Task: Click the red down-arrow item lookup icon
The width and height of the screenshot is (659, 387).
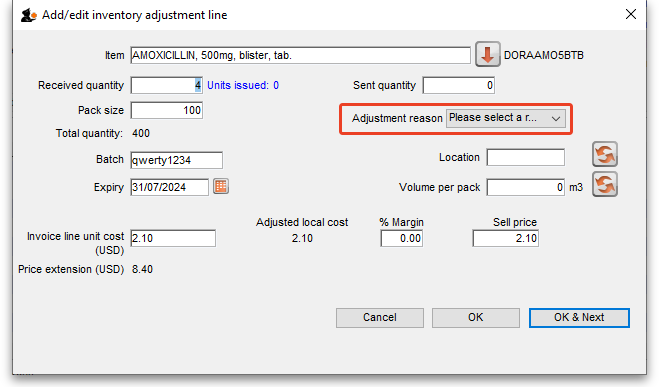Action: point(488,55)
